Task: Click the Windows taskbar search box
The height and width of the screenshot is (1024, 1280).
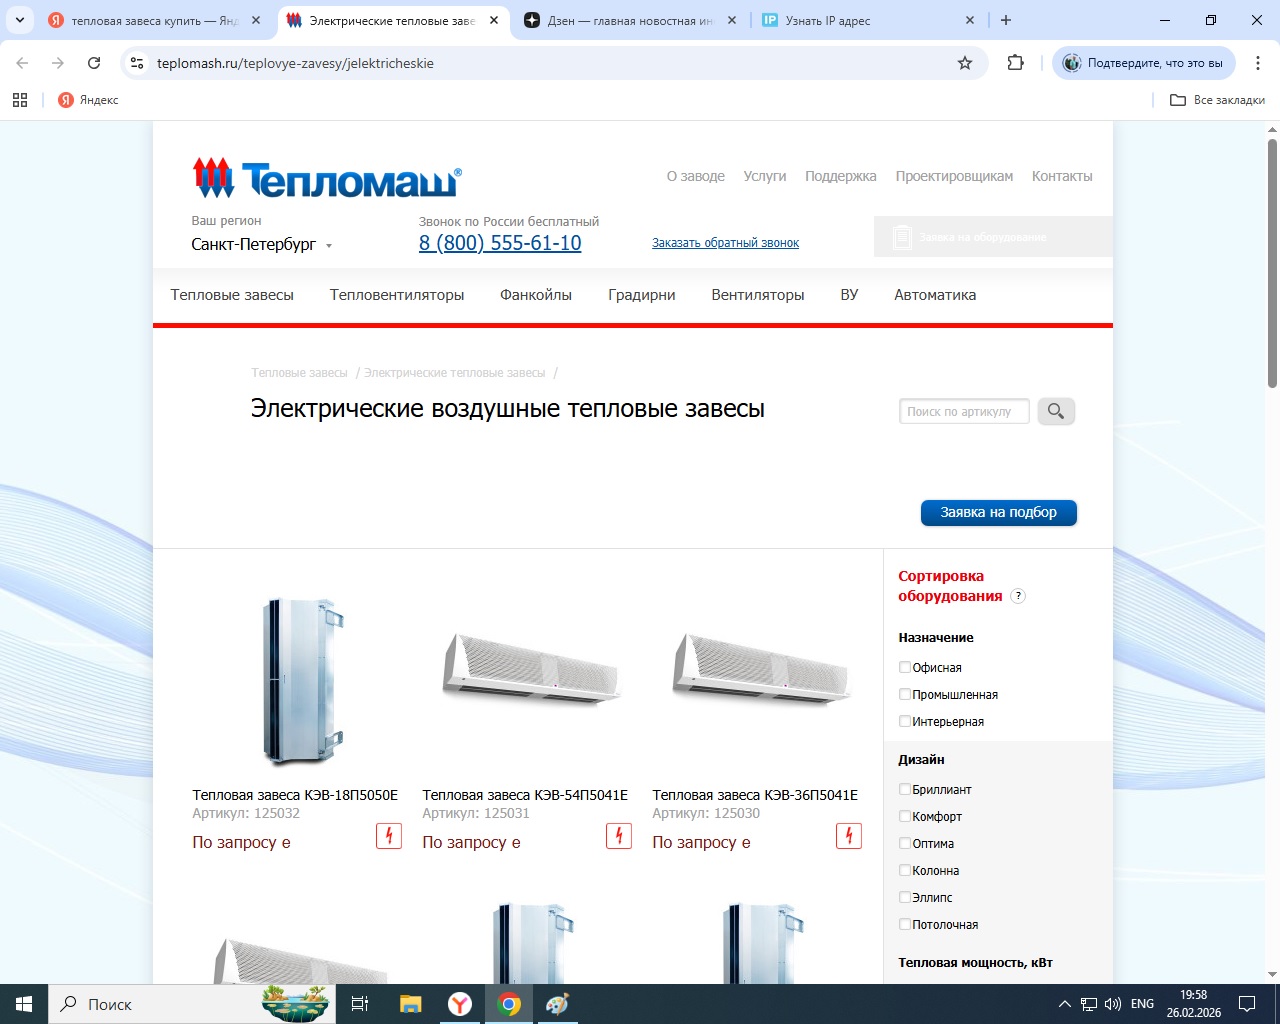Action: tap(191, 1004)
